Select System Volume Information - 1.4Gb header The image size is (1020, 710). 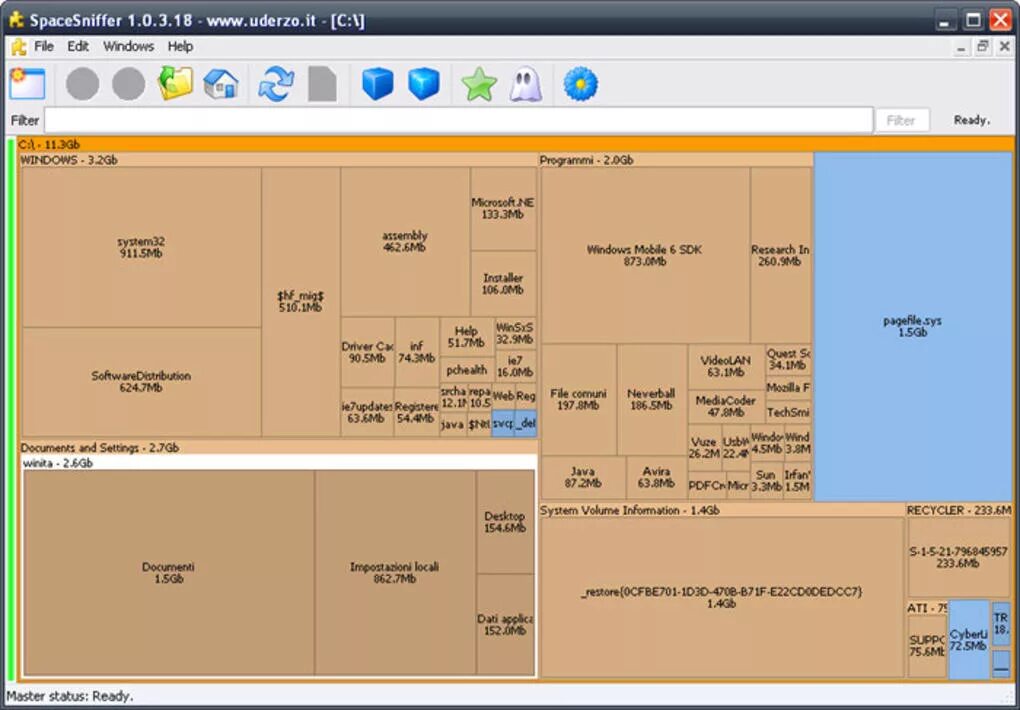click(x=721, y=510)
